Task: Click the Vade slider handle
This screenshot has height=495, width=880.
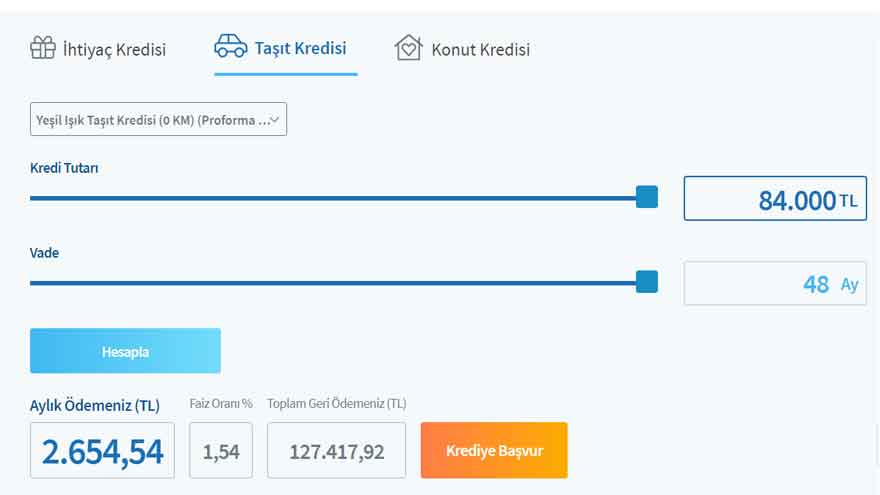Action: coord(647,282)
